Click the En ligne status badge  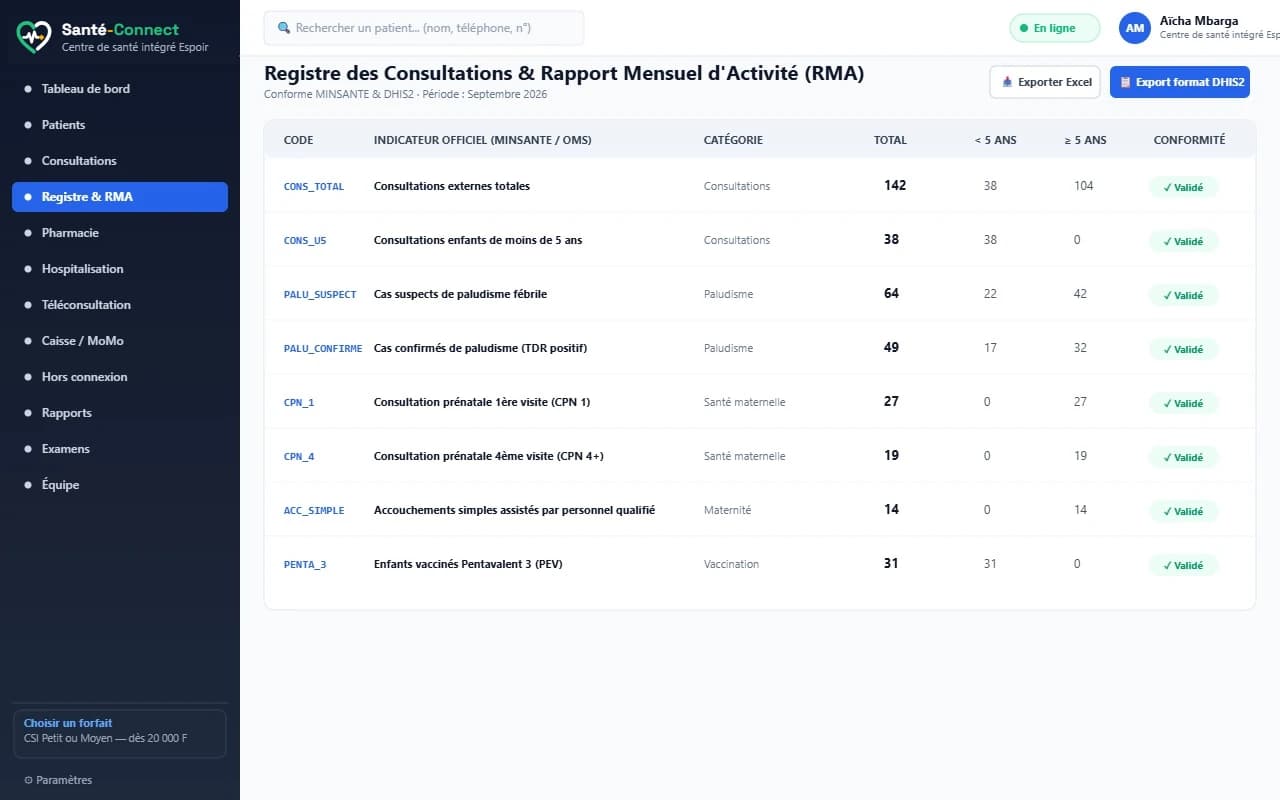[1054, 28]
